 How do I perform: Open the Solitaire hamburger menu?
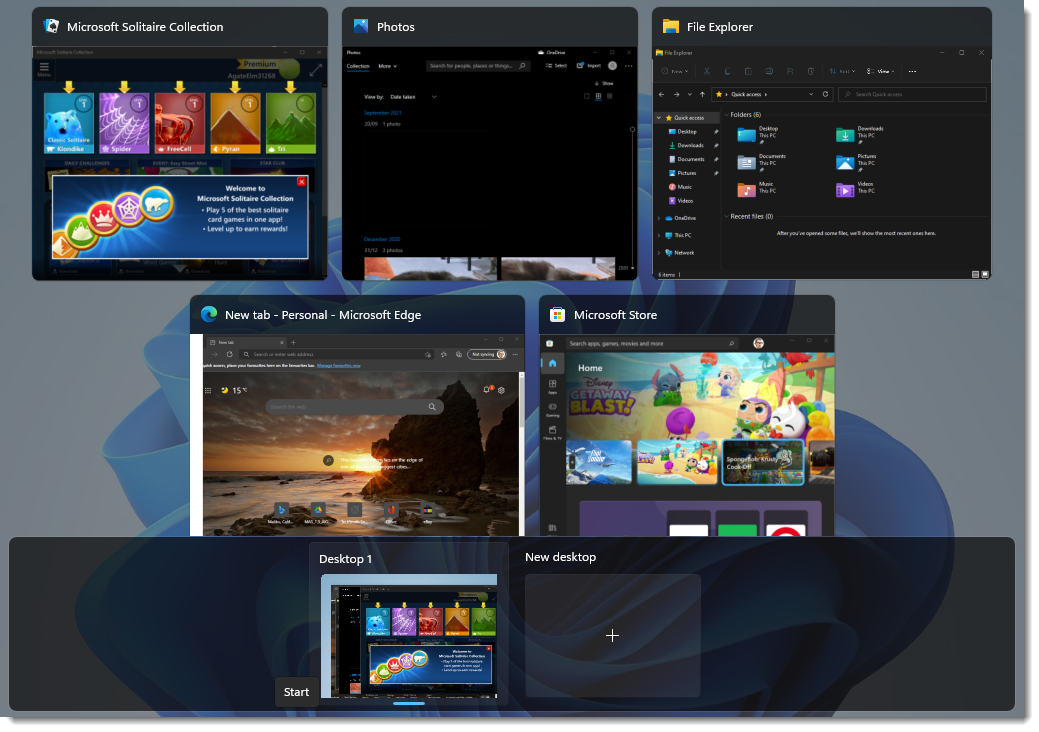44,66
